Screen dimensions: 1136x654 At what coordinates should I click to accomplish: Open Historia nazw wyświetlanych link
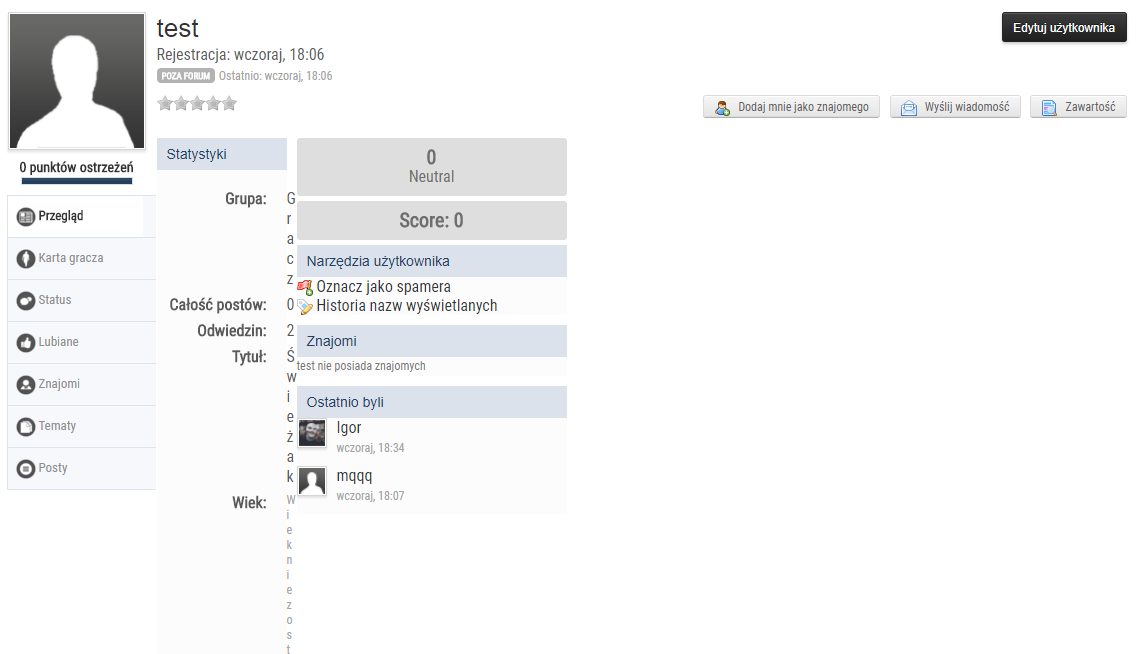pos(406,306)
